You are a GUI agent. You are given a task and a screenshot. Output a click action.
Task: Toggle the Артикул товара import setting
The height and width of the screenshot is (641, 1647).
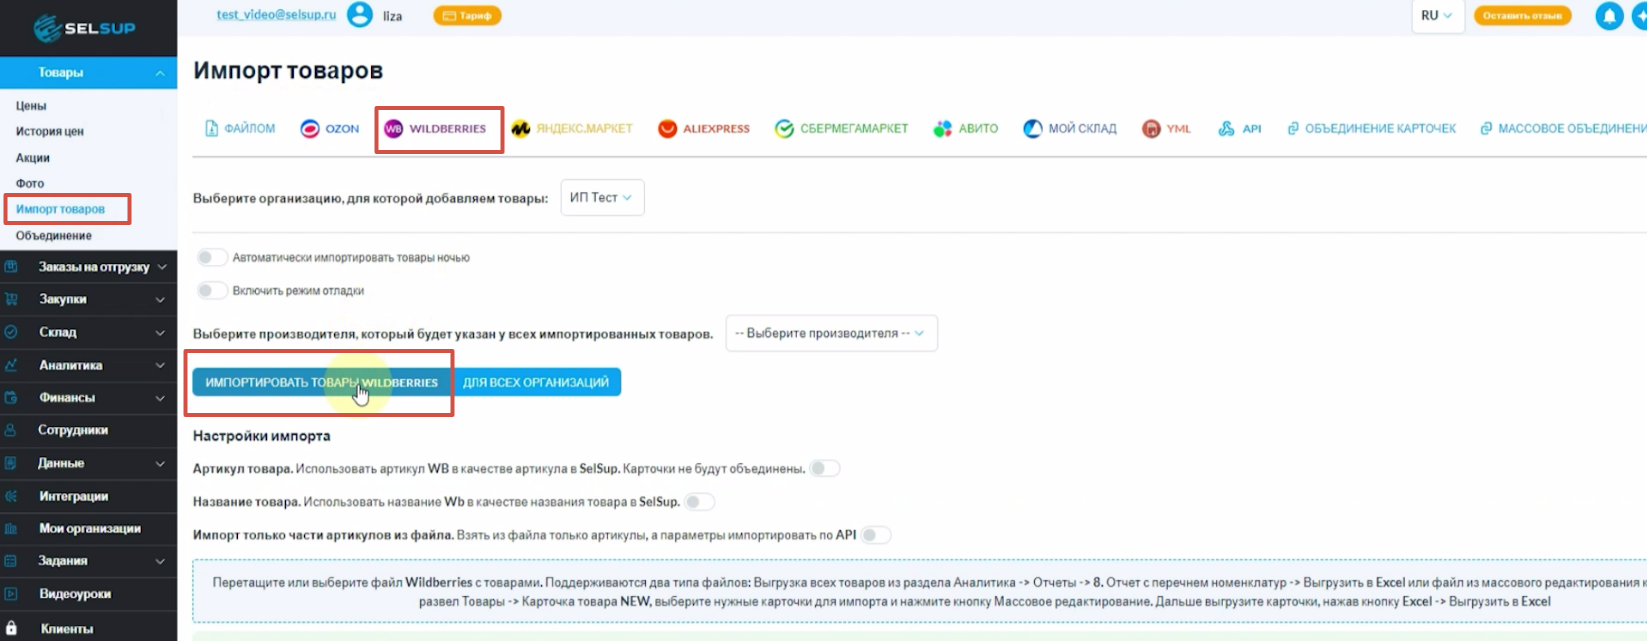(x=825, y=468)
